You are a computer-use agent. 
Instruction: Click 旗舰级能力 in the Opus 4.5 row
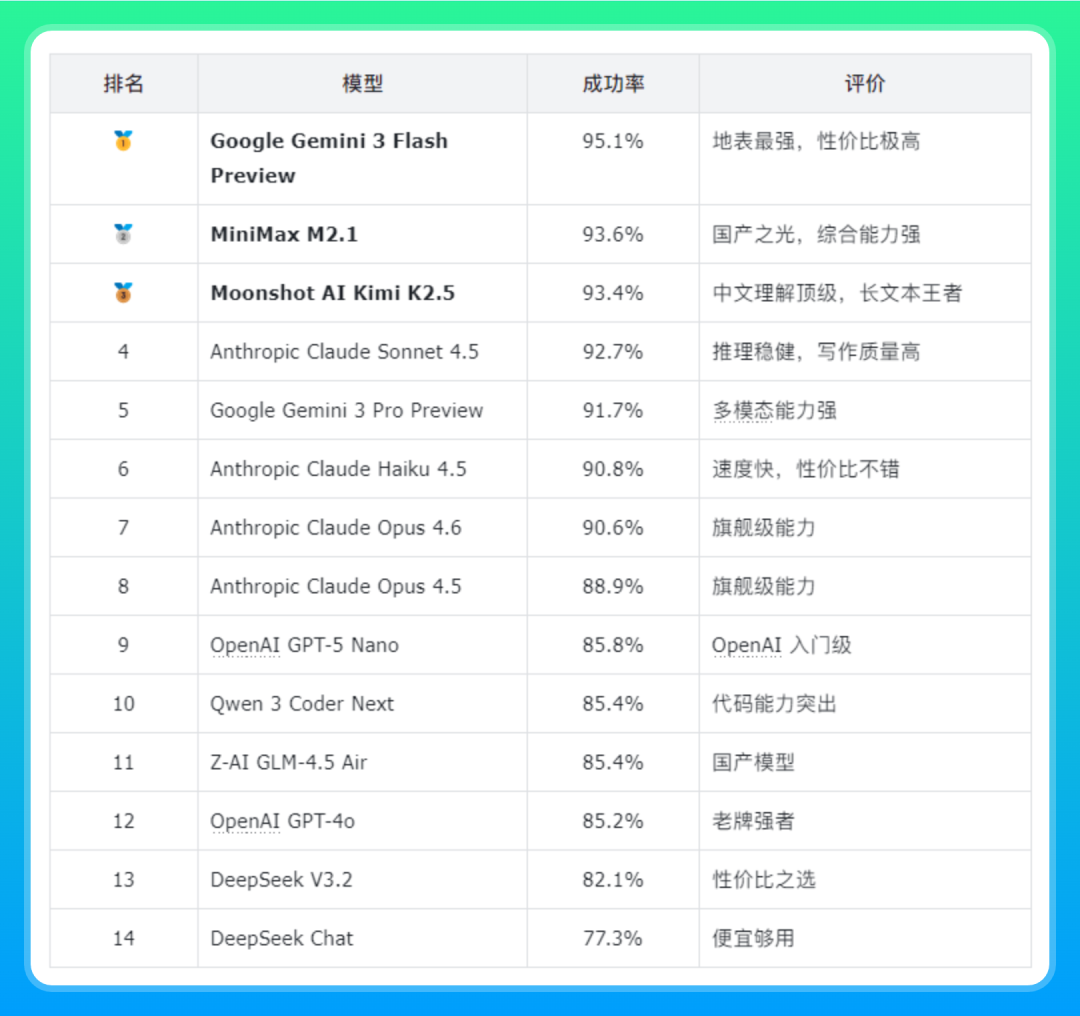tap(764, 586)
